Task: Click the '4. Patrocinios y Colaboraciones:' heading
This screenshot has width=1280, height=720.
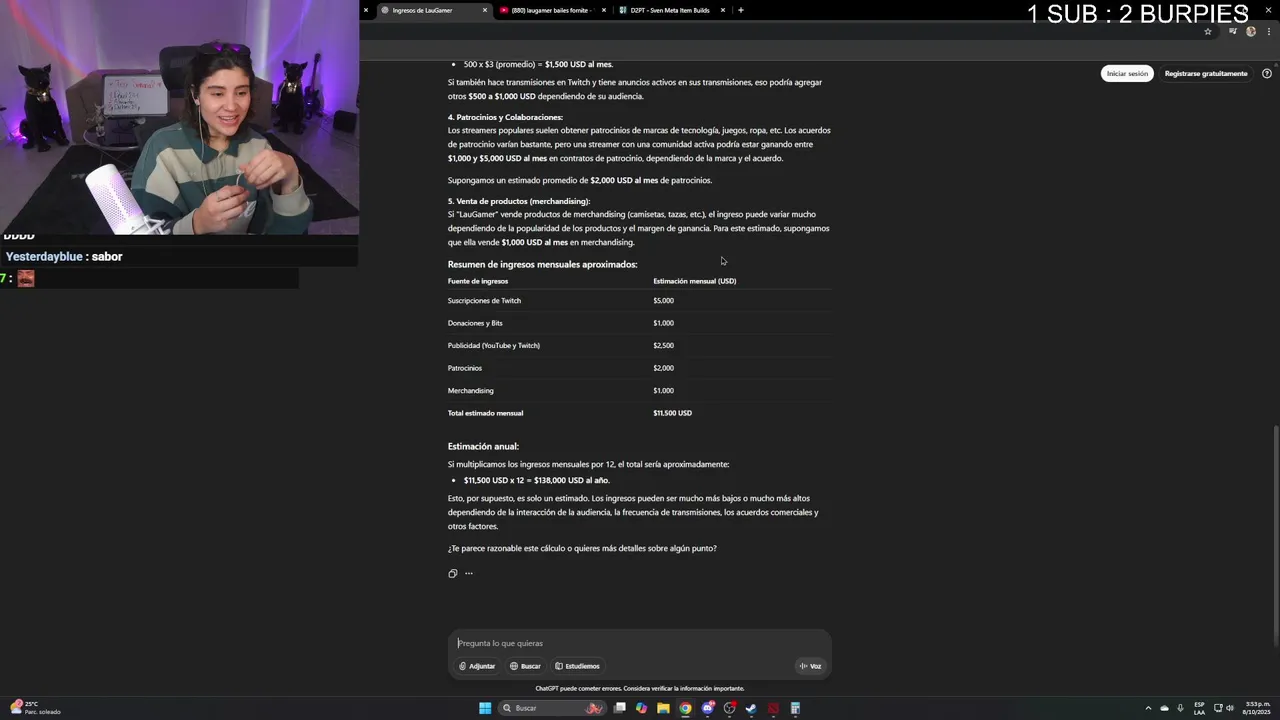Action: click(x=505, y=117)
